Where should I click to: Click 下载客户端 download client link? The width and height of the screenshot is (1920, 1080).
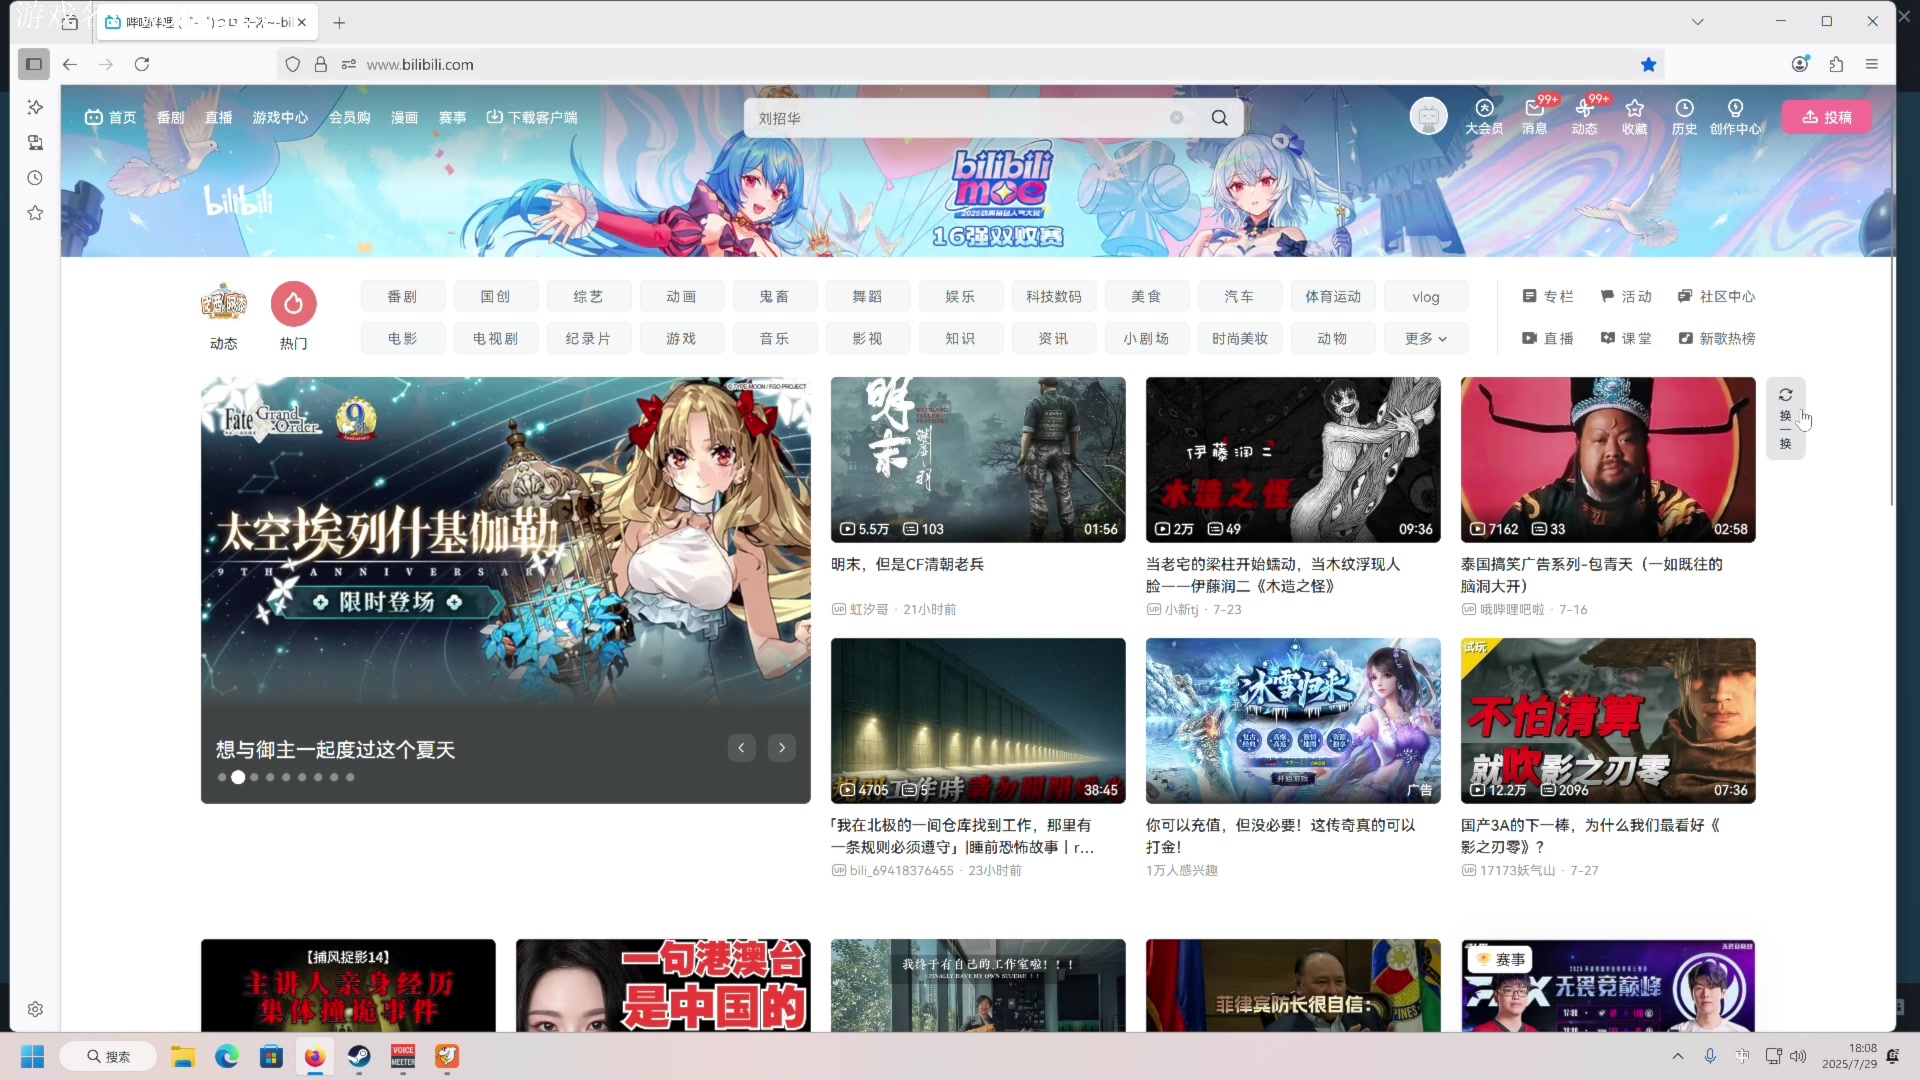click(x=532, y=117)
